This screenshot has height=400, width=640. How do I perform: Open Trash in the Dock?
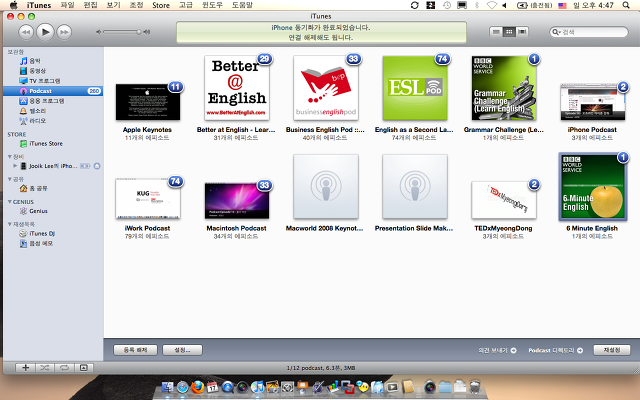pyautogui.click(x=475, y=386)
